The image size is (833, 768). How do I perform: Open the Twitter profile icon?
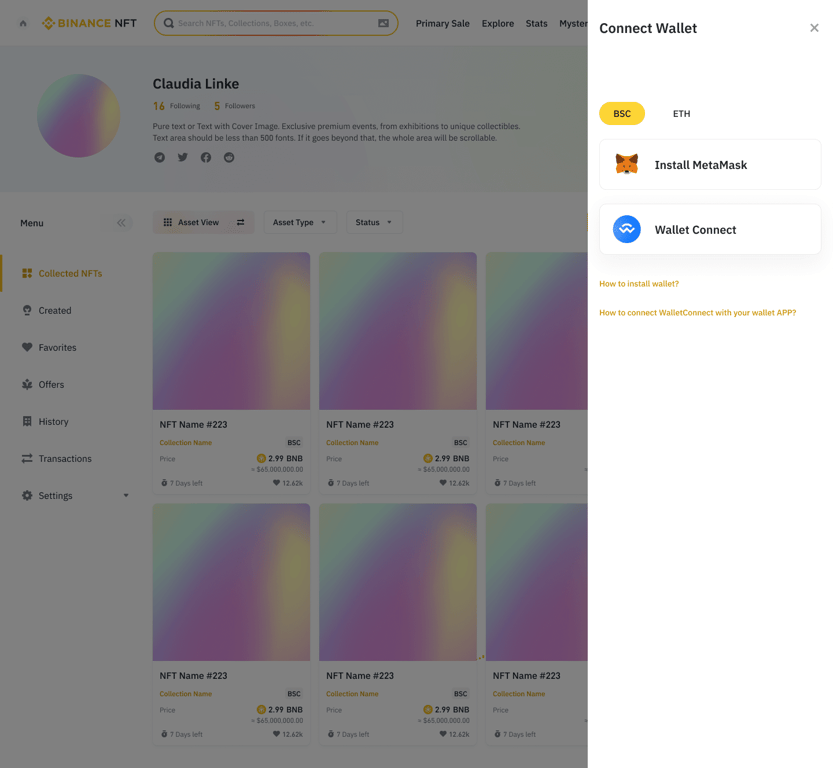(x=181, y=157)
